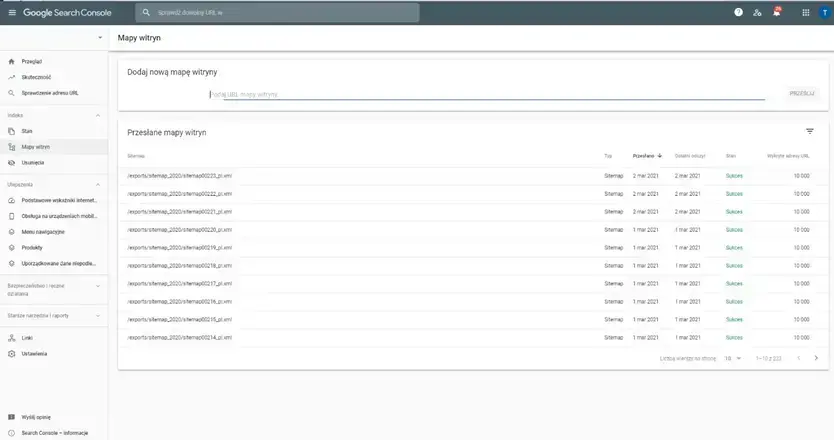Open the Google apps grid

[806, 13]
